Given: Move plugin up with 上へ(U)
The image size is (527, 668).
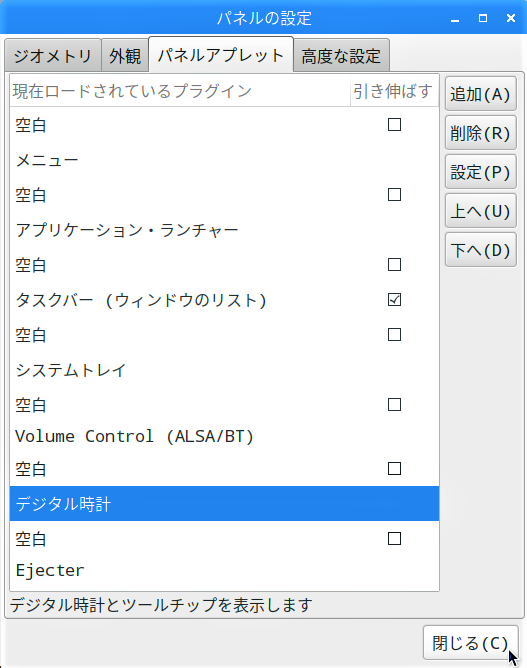Looking at the screenshot, I should (481, 210).
